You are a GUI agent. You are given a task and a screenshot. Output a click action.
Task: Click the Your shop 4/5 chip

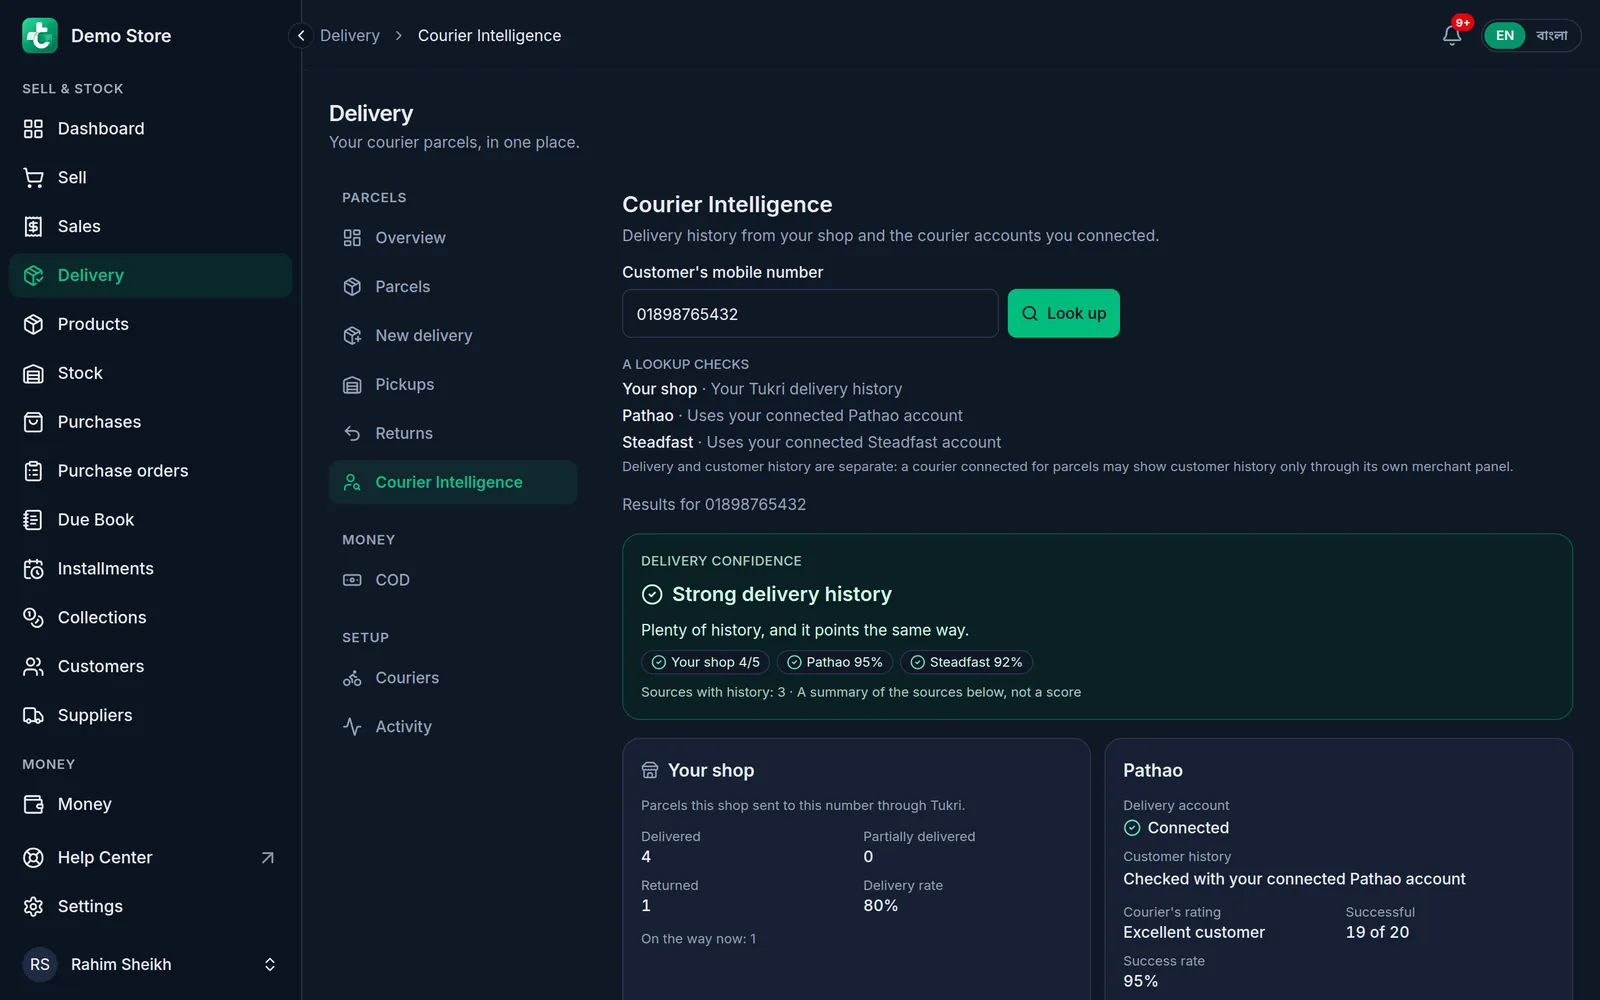point(705,663)
